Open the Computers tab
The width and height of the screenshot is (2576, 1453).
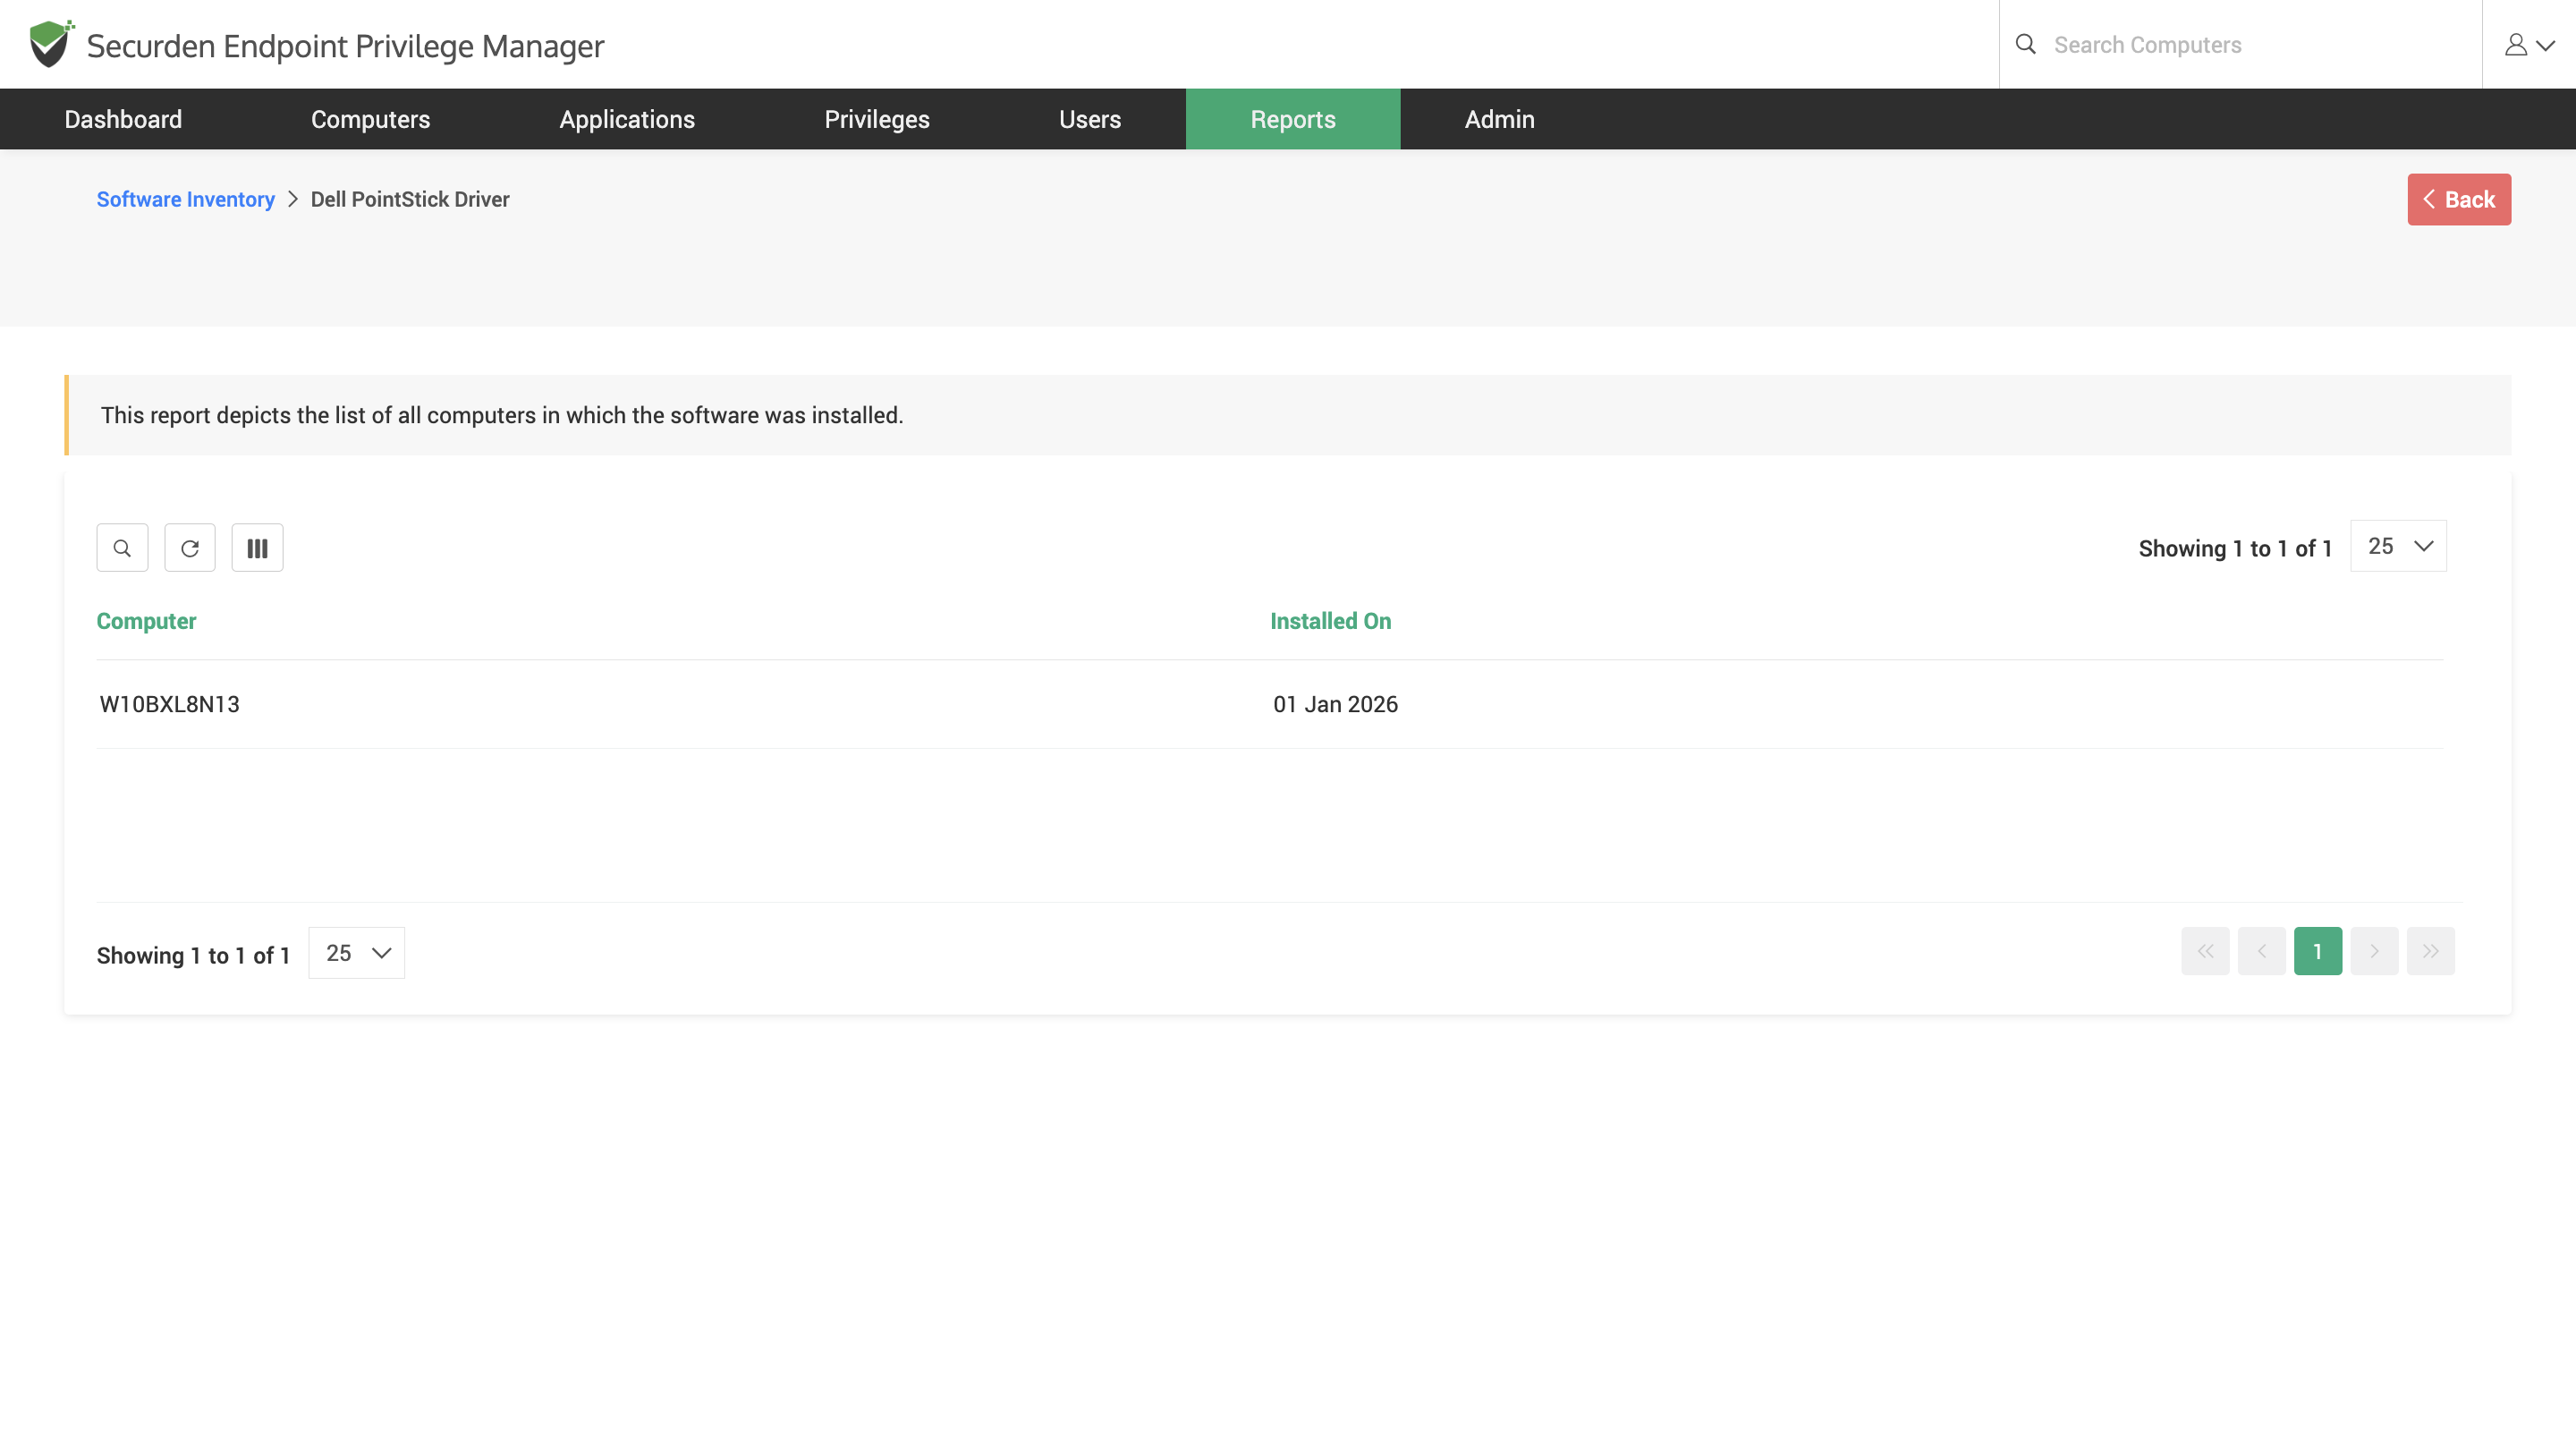tap(370, 119)
